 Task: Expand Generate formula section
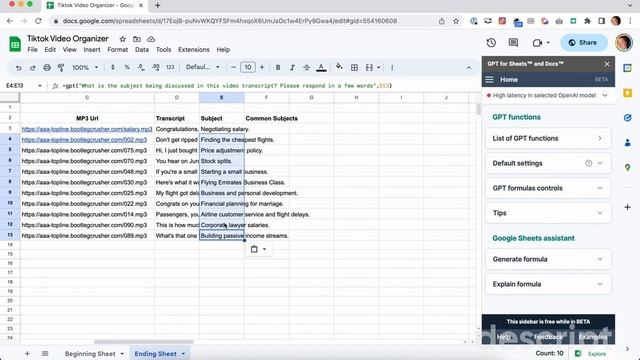[x=548, y=259]
